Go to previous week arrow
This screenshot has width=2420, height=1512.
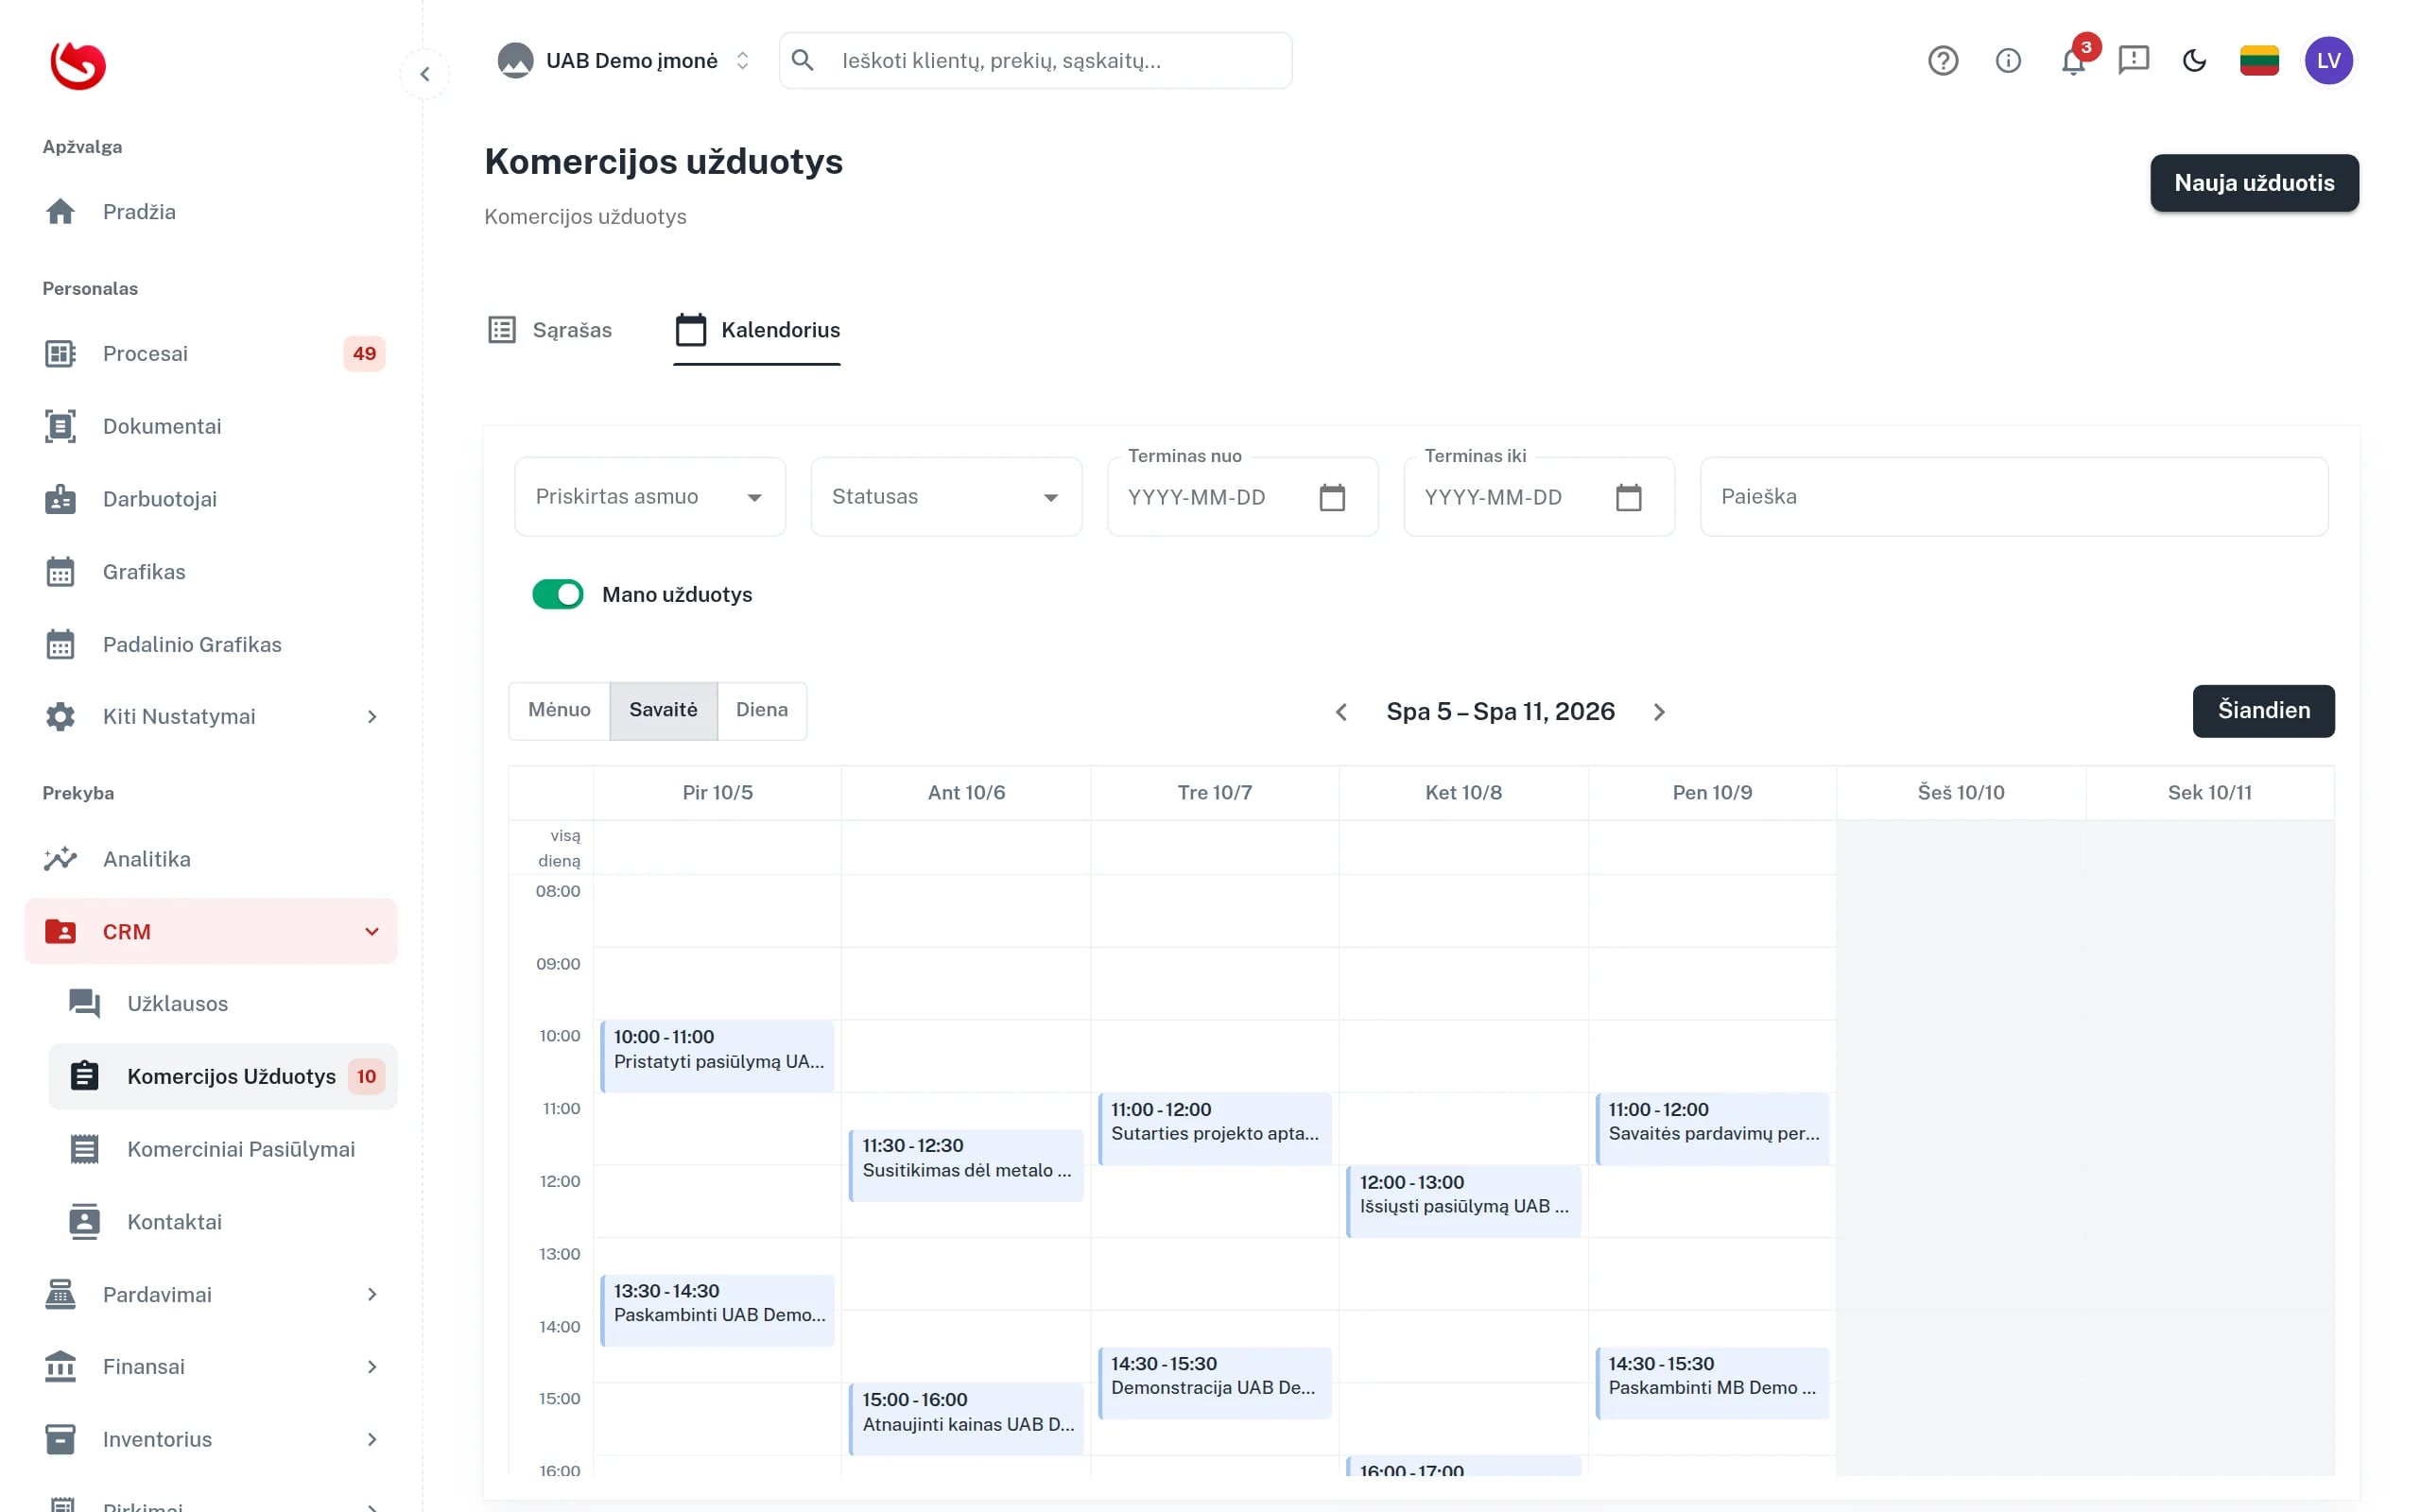(x=1342, y=712)
